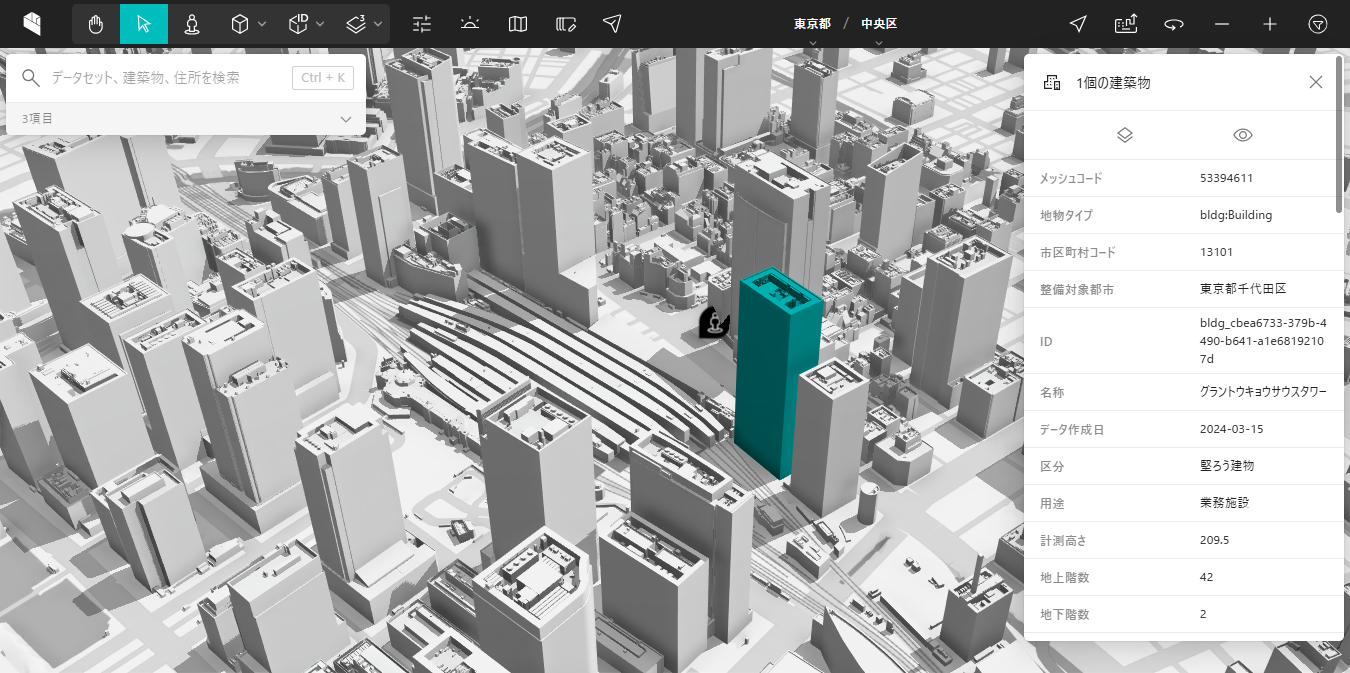Screen dimensions: 1350x673
Task: Open the sunlight time settings
Action: tap(470, 24)
